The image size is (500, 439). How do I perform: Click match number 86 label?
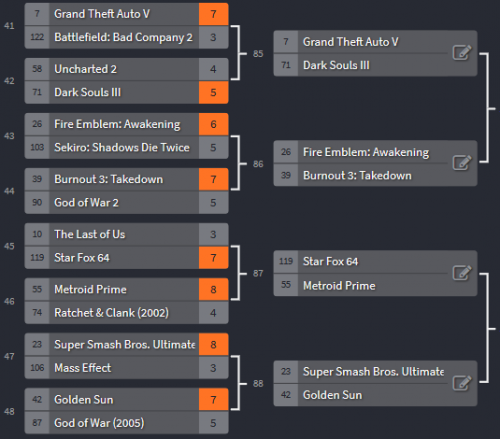(258, 164)
